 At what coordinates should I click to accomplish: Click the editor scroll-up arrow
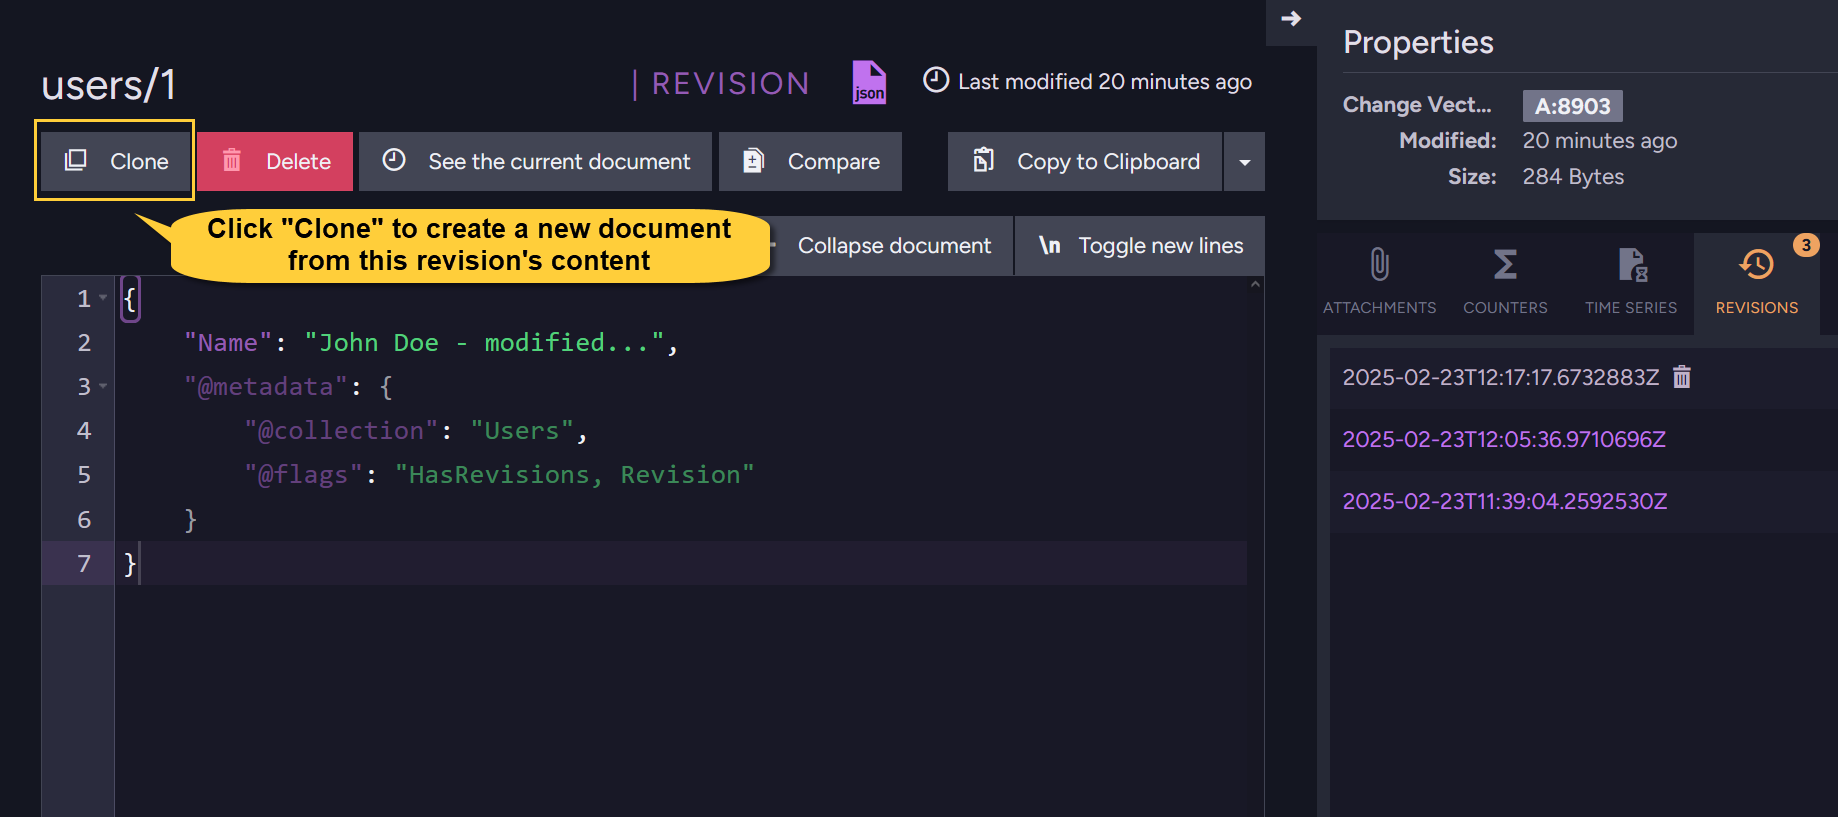[1255, 285]
